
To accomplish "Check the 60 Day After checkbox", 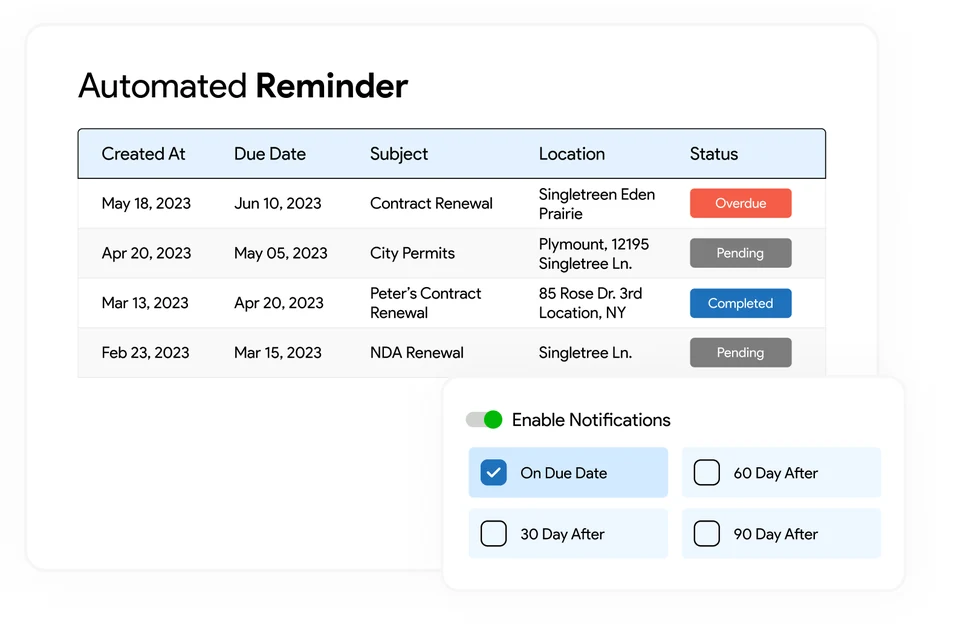I will tap(707, 473).
